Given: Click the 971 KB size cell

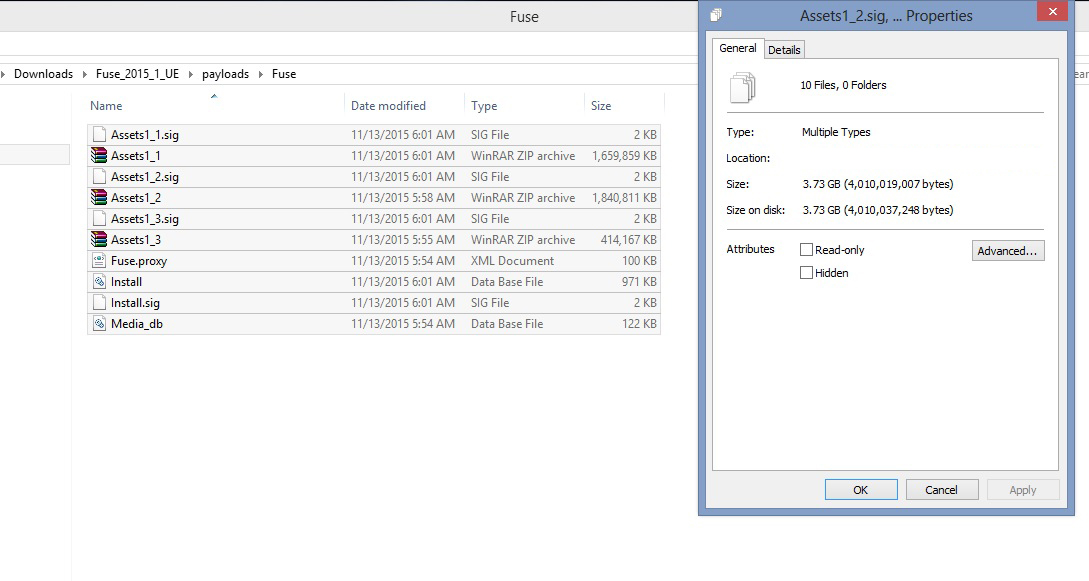Looking at the screenshot, I should [x=639, y=282].
